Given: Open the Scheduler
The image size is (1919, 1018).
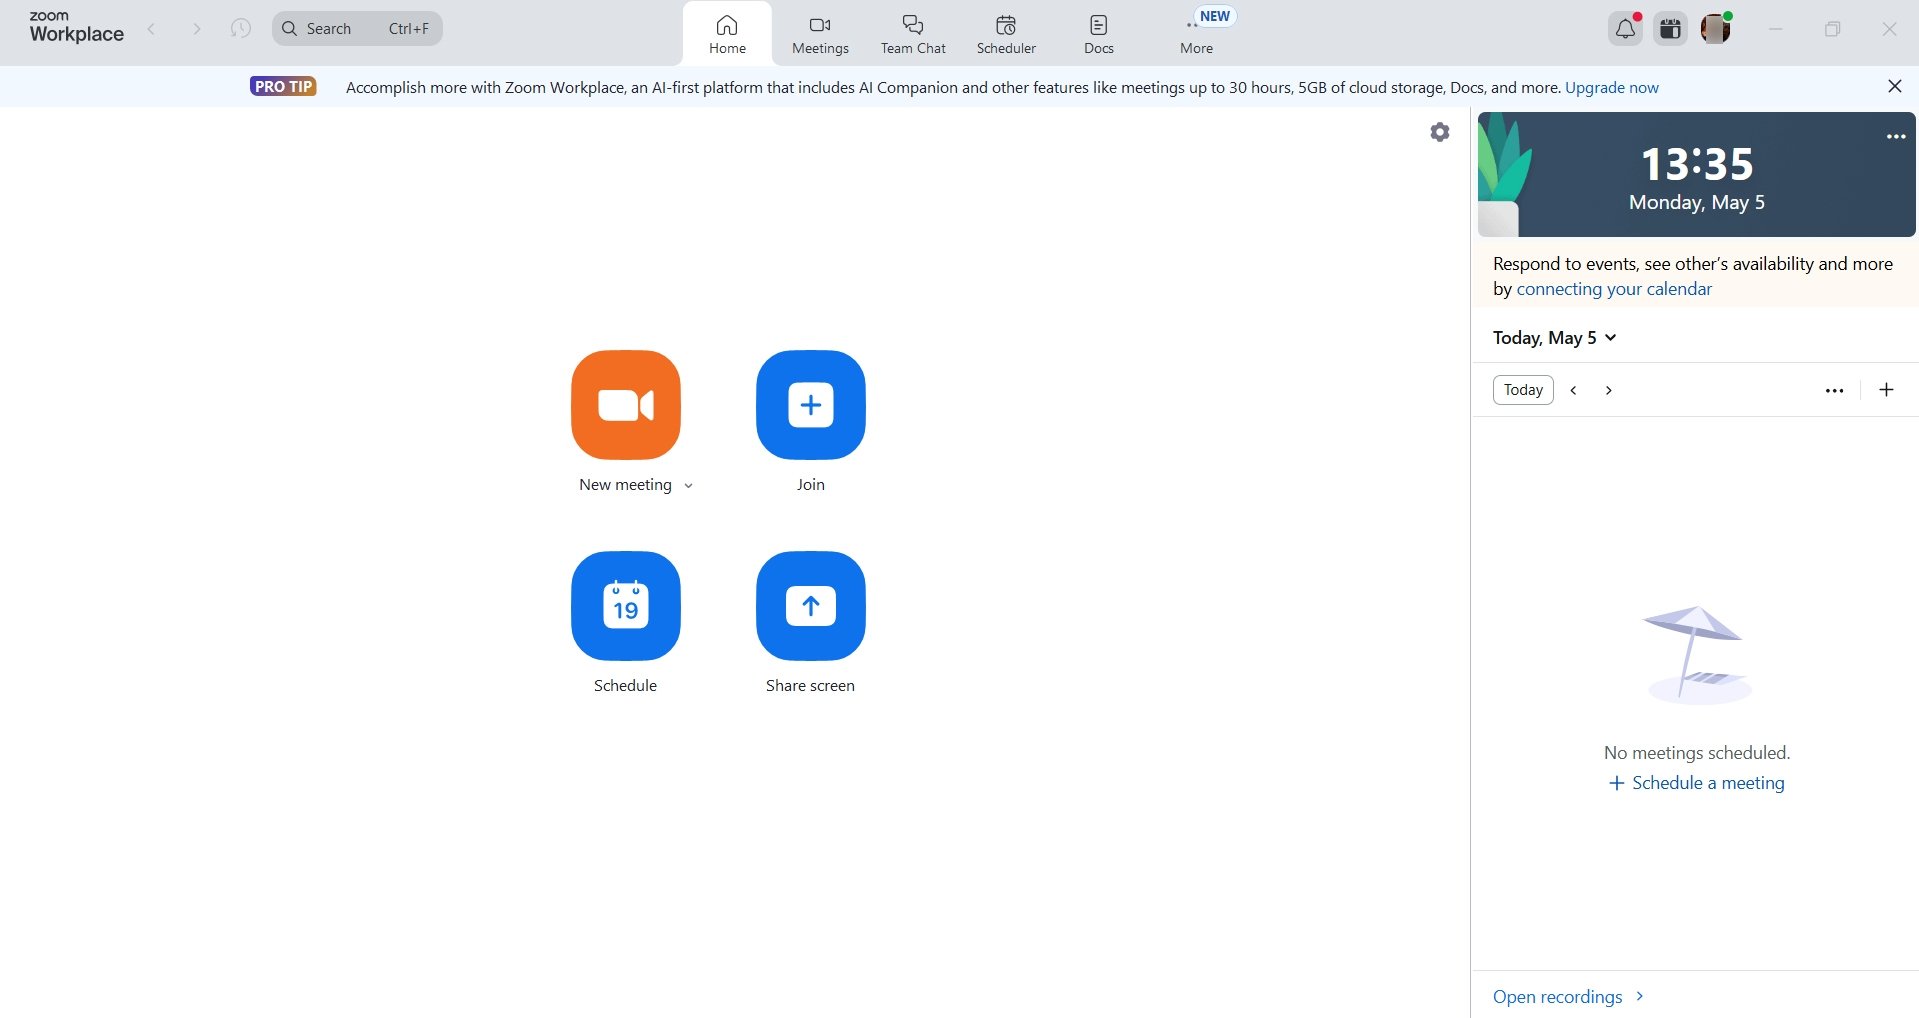Looking at the screenshot, I should [1005, 33].
